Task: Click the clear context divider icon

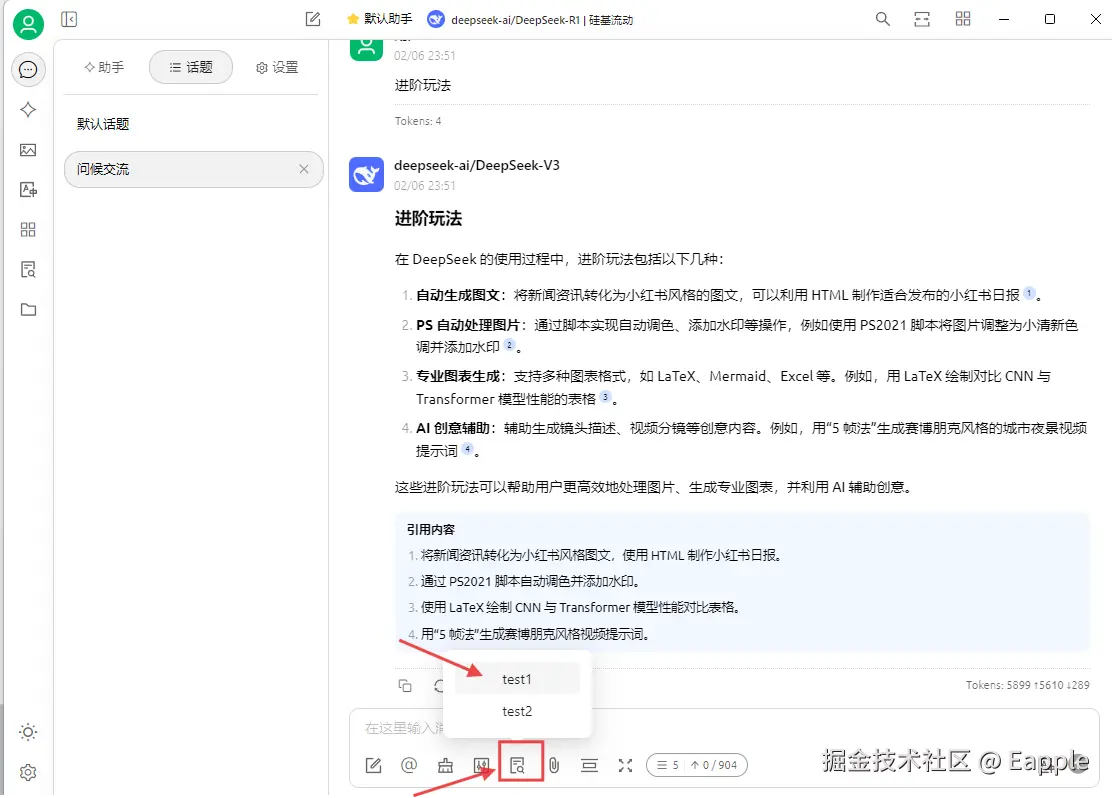Action: pyautogui.click(x=589, y=765)
